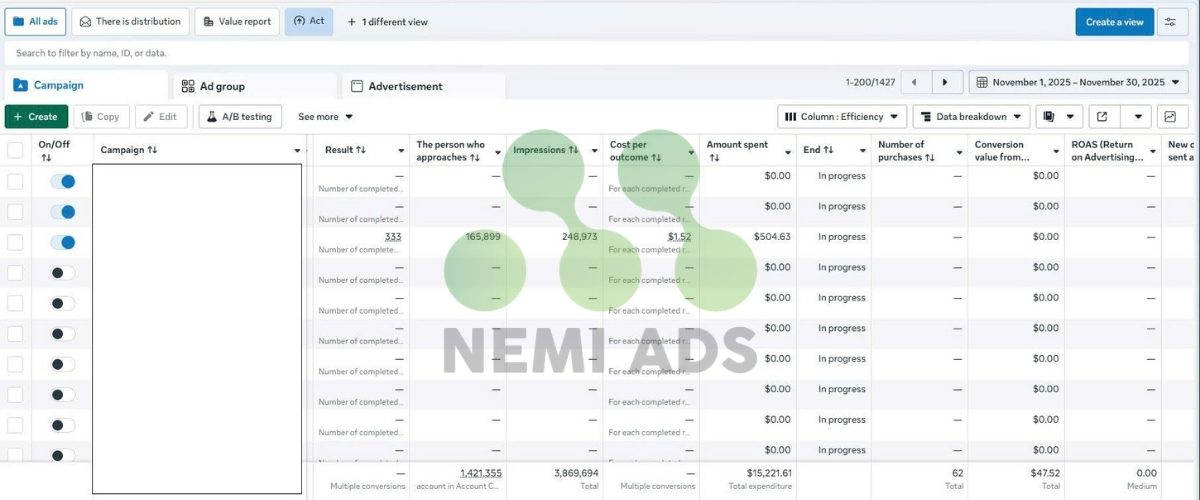The width and height of the screenshot is (1200, 500).
Task: Click the 333 result value
Action: point(393,237)
